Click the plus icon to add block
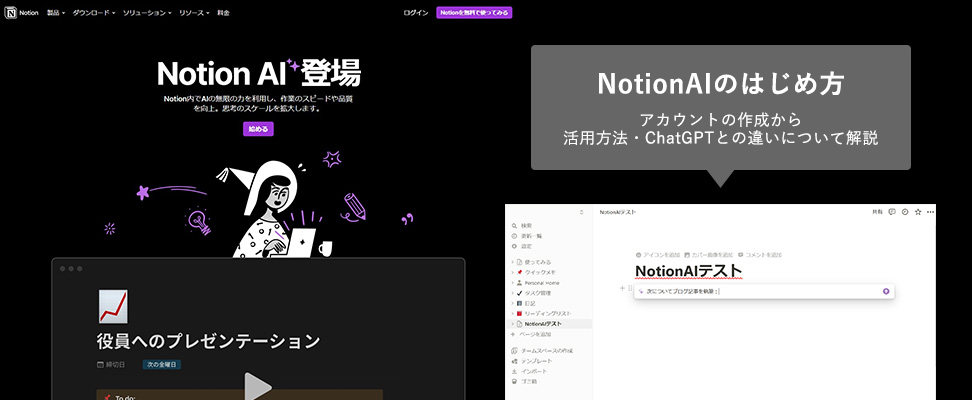 [622, 288]
